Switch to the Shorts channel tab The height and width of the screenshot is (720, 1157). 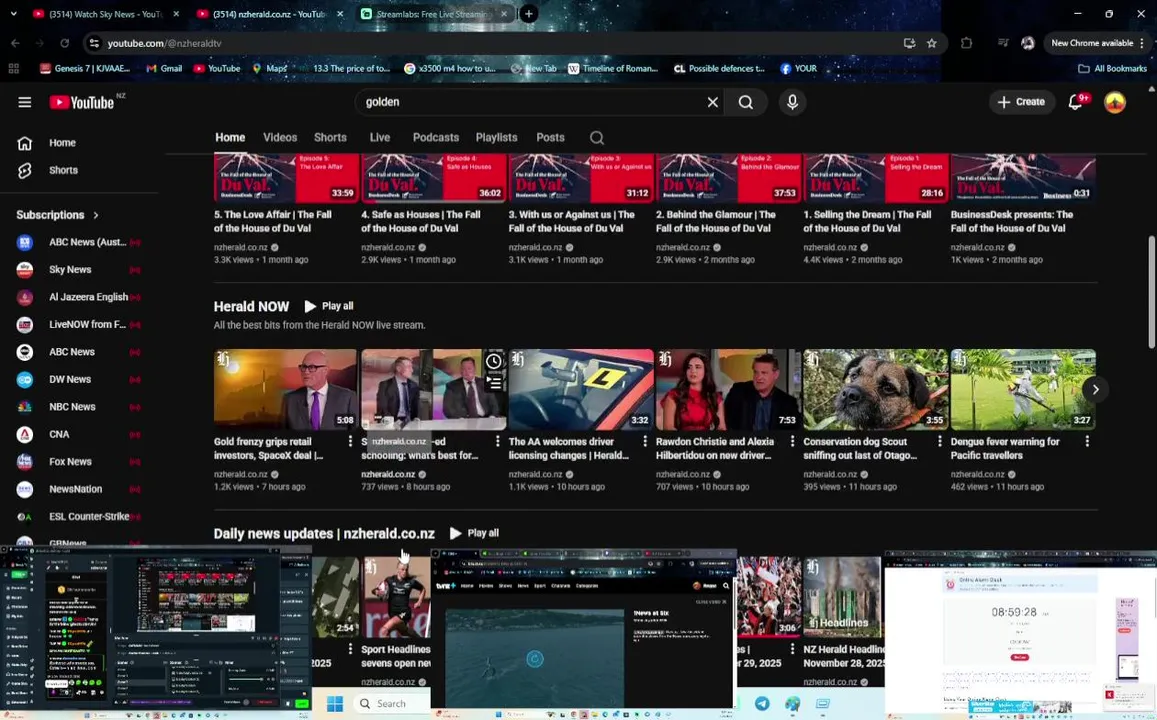(330, 138)
